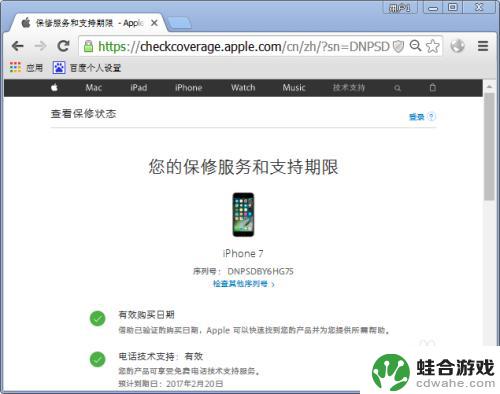Click the green check beside 电话技术支持
500x394 pixels.
97,359
